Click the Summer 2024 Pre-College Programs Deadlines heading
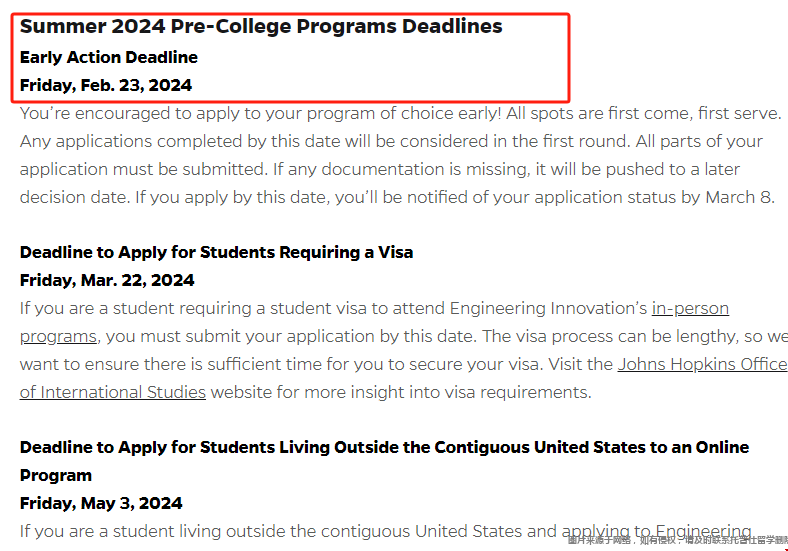 click(x=261, y=27)
